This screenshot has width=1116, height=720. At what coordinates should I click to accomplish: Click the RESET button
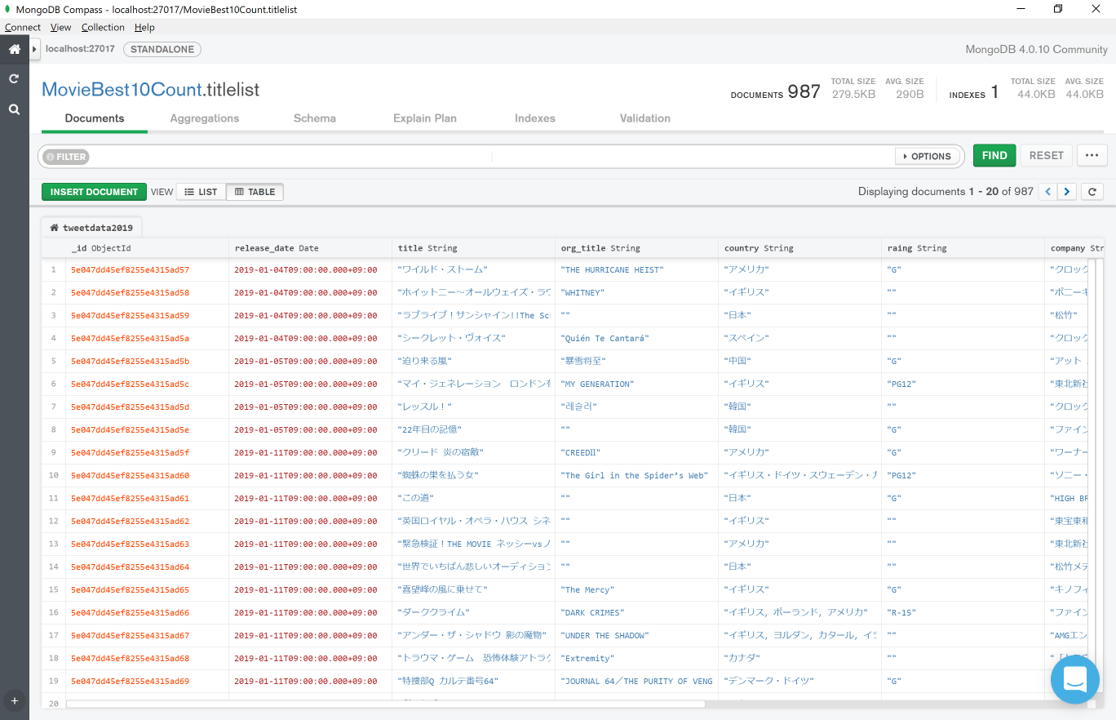[1046, 156]
